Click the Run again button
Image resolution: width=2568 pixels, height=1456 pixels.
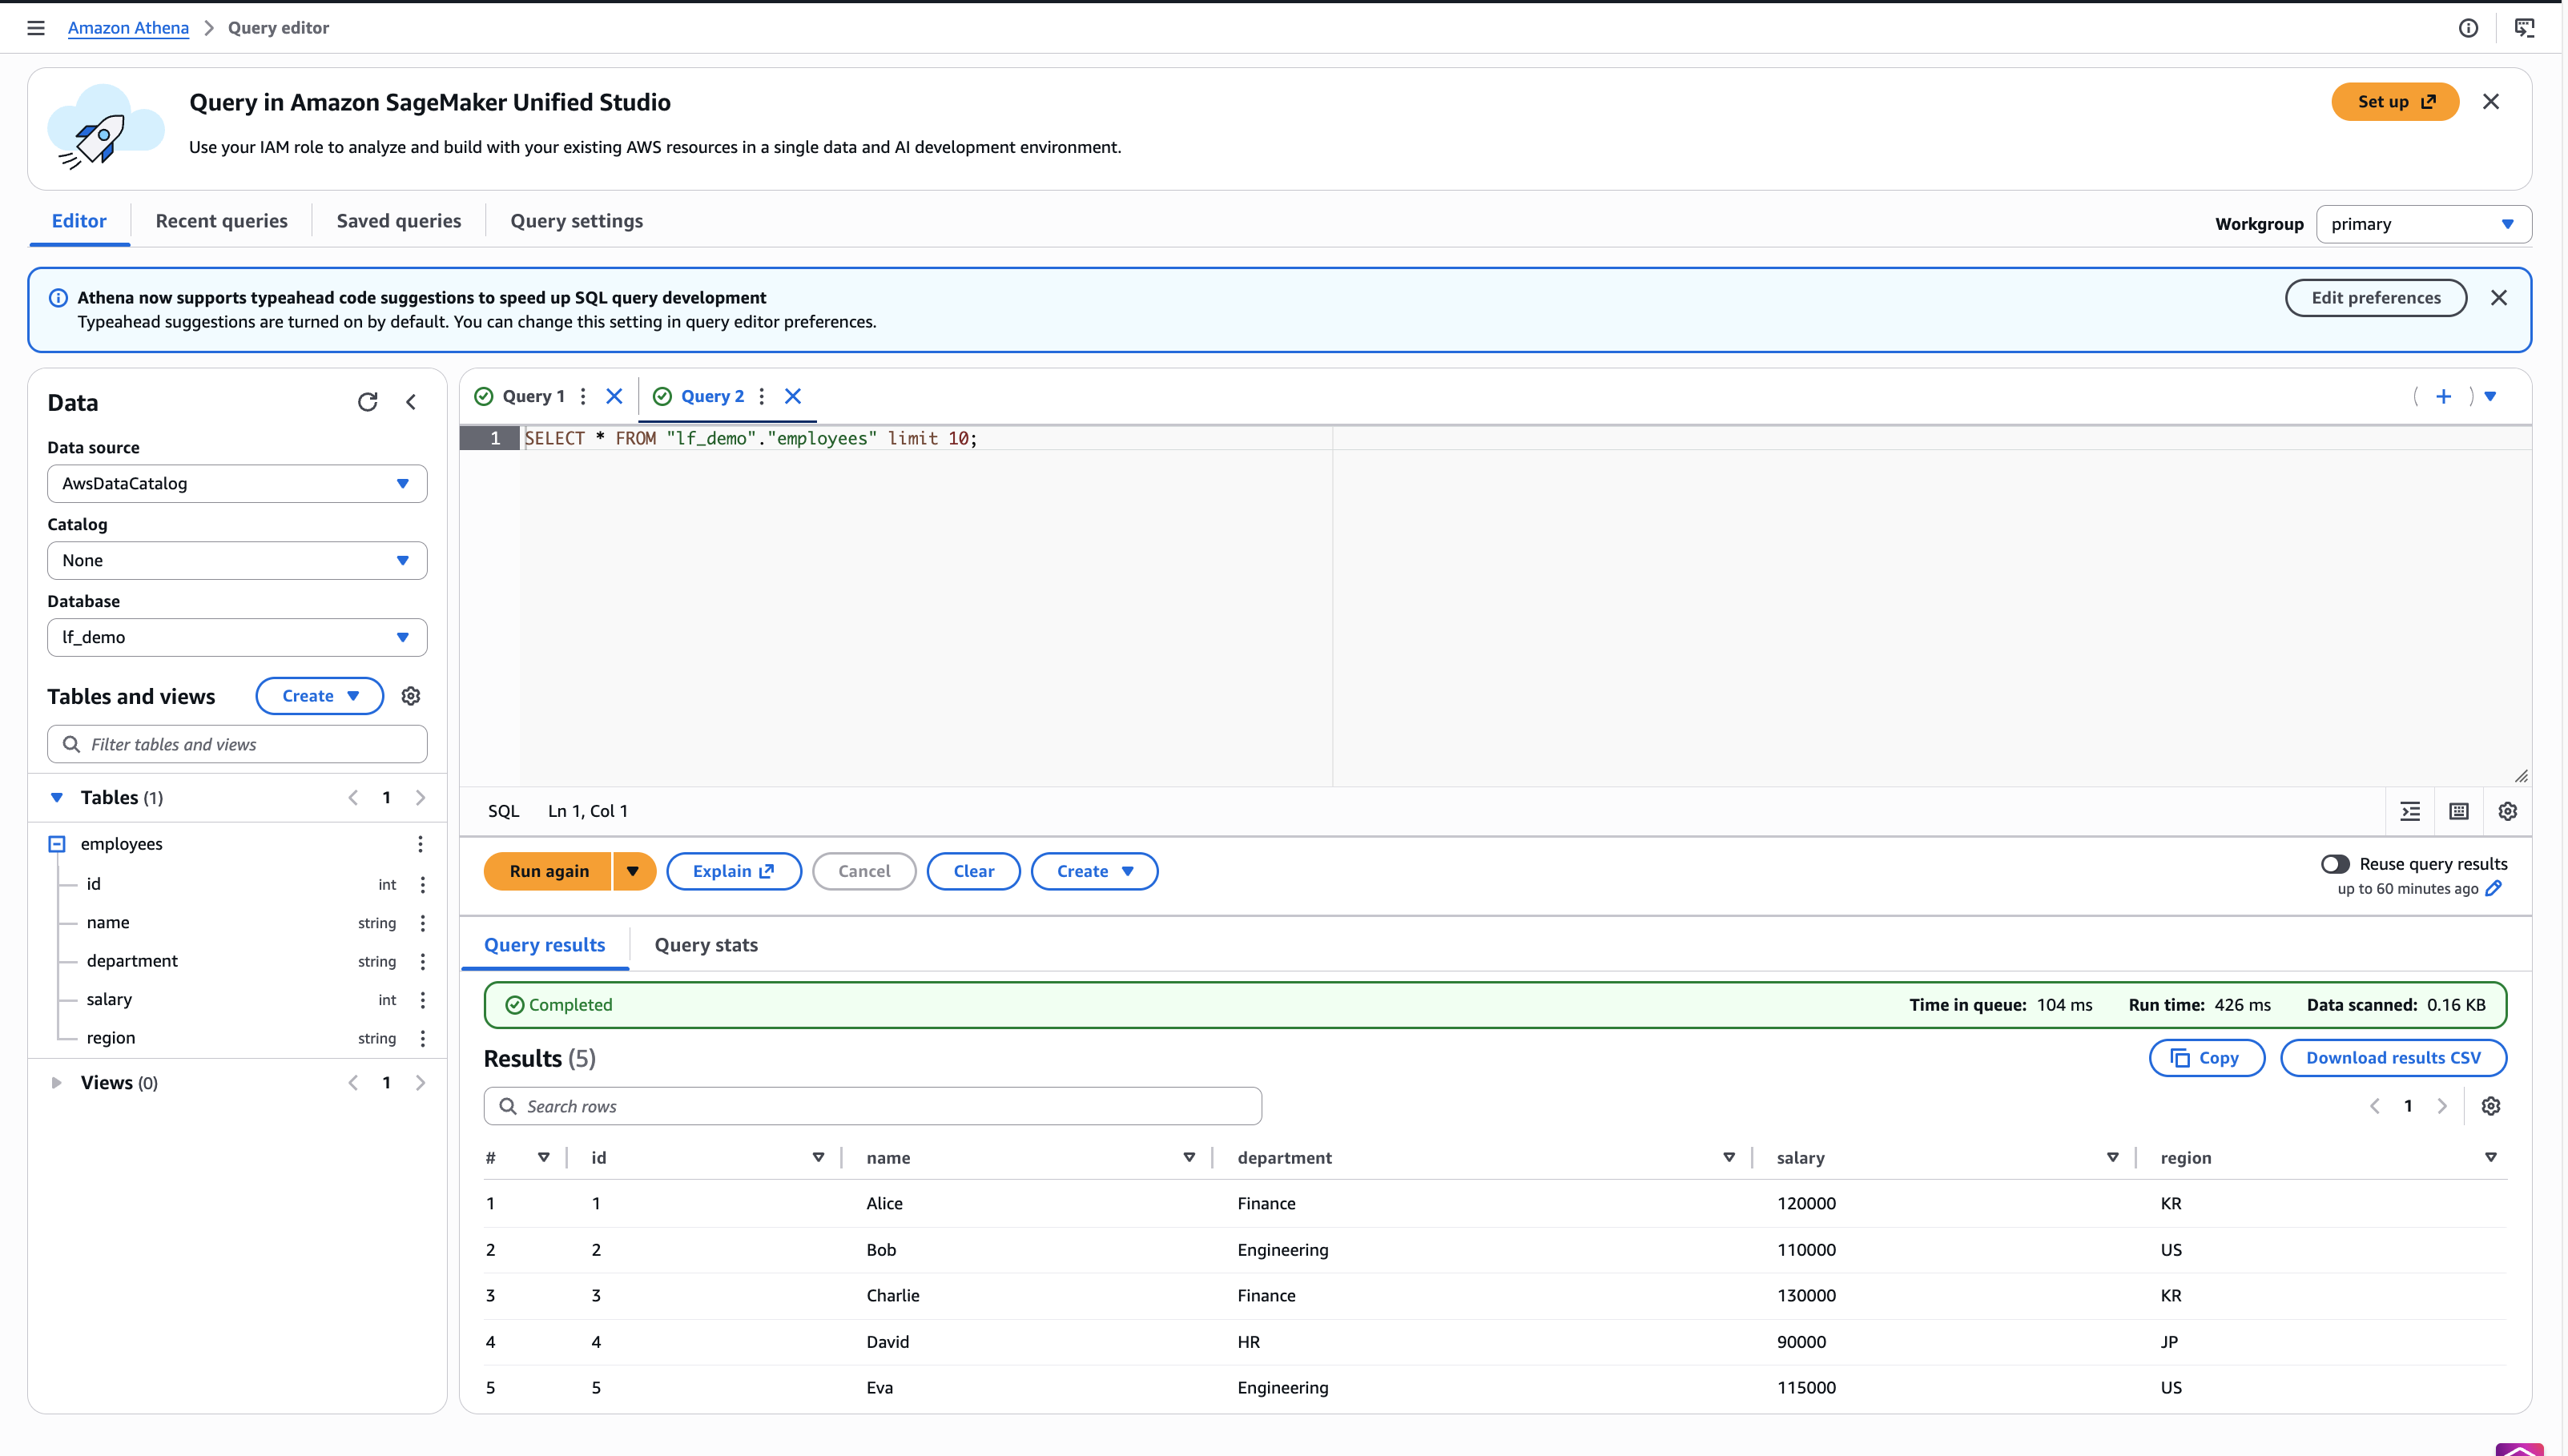point(549,871)
